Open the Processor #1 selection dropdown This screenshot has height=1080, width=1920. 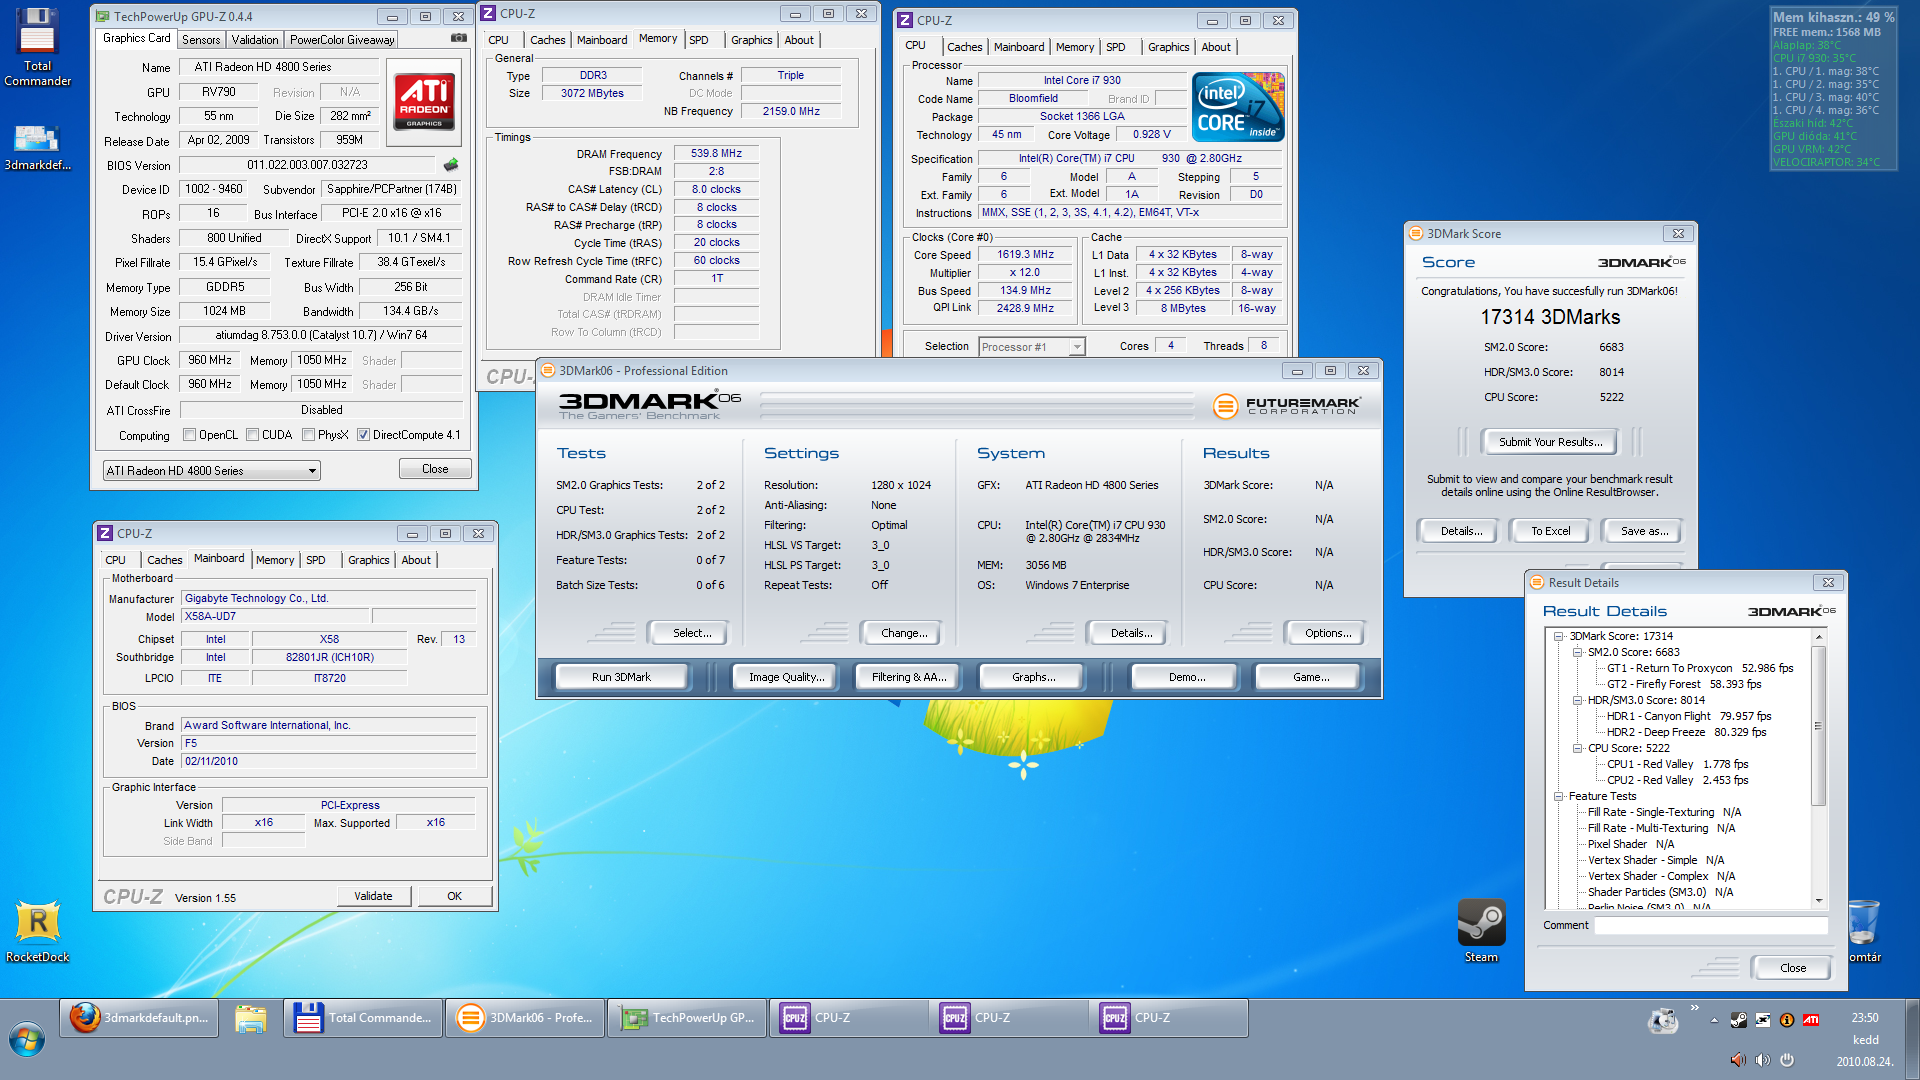tap(1031, 347)
